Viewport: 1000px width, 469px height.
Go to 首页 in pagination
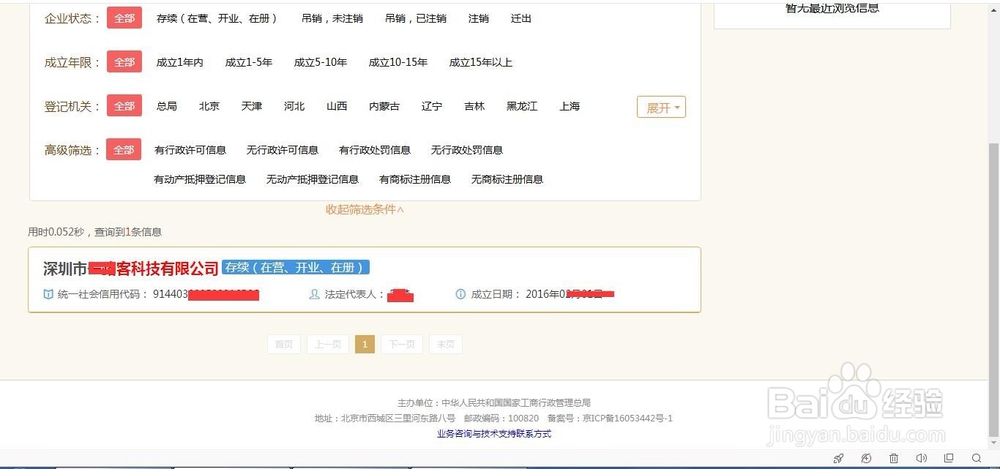[284, 345]
